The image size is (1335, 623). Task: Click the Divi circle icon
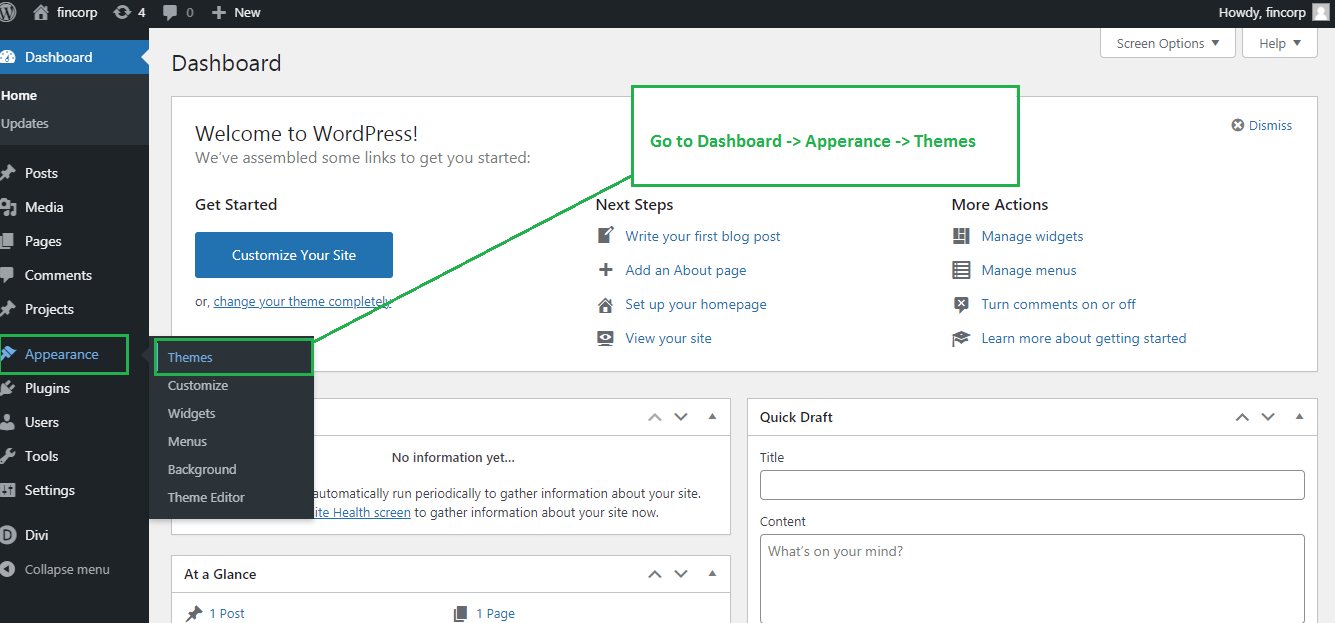tap(8, 535)
